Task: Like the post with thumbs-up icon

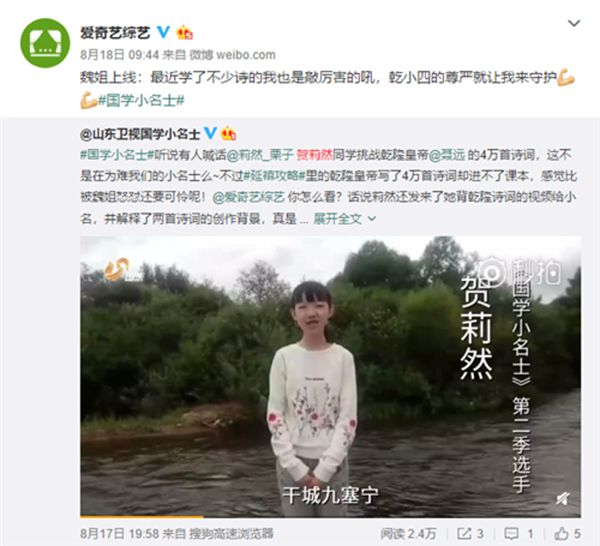Action: [x=561, y=533]
